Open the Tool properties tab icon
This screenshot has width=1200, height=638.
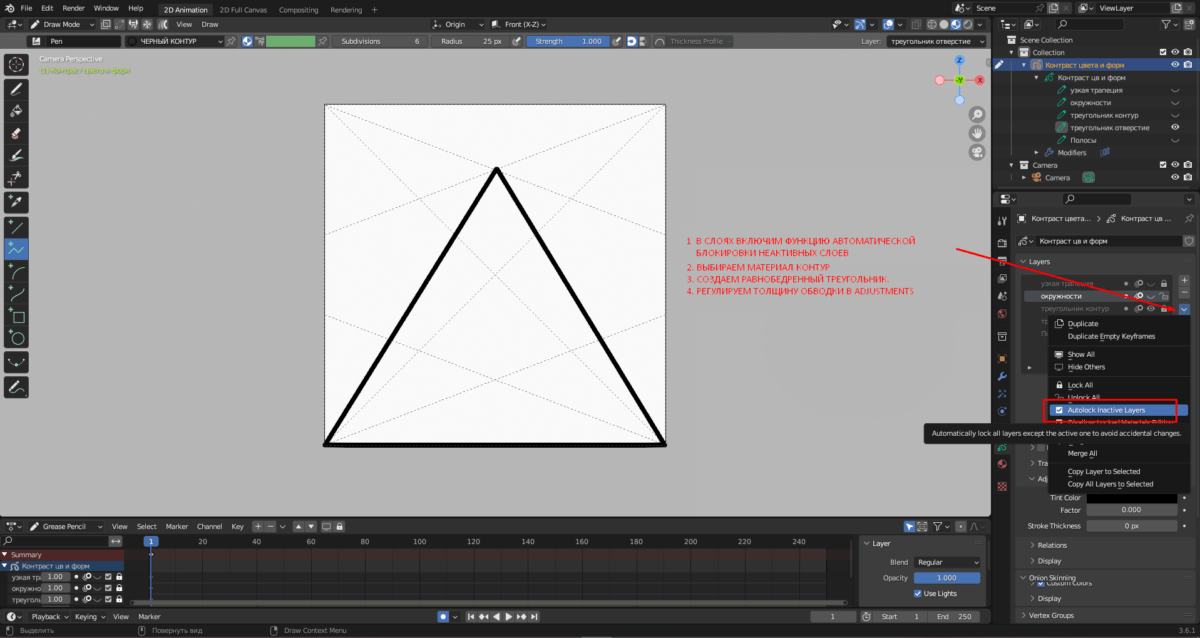(x=1002, y=221)
